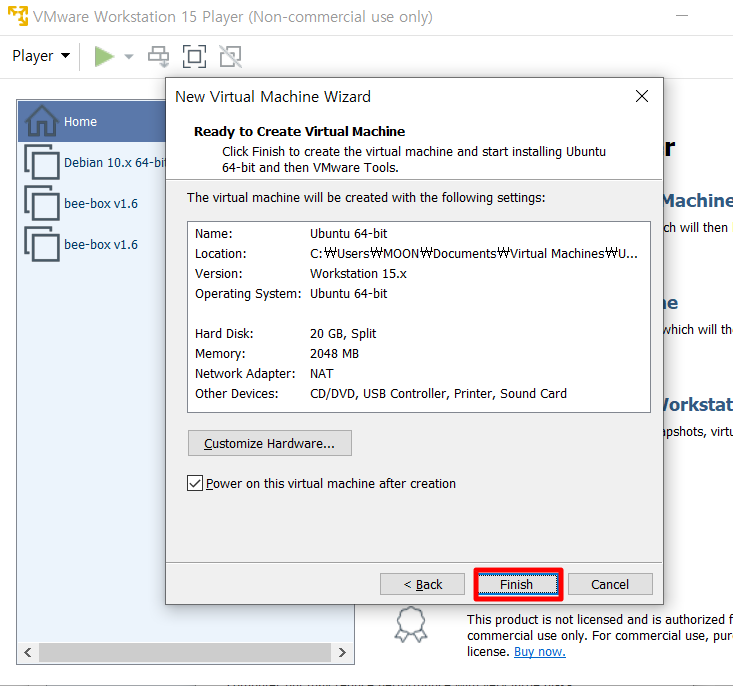Click the 'Workstation 15.x' version value
This screenshot has width=733, height=686.
(x=358, y=274)
